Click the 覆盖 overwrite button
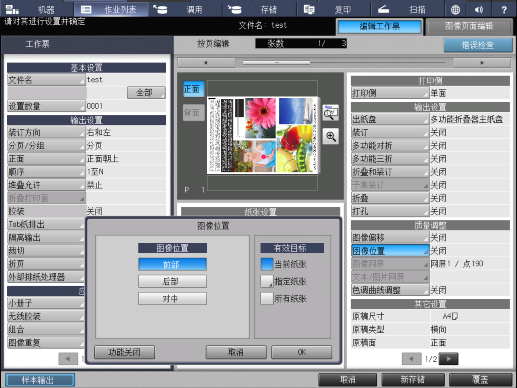Image resolution: width=517 pixels, height=388 pixels. [x=481, y=380]
